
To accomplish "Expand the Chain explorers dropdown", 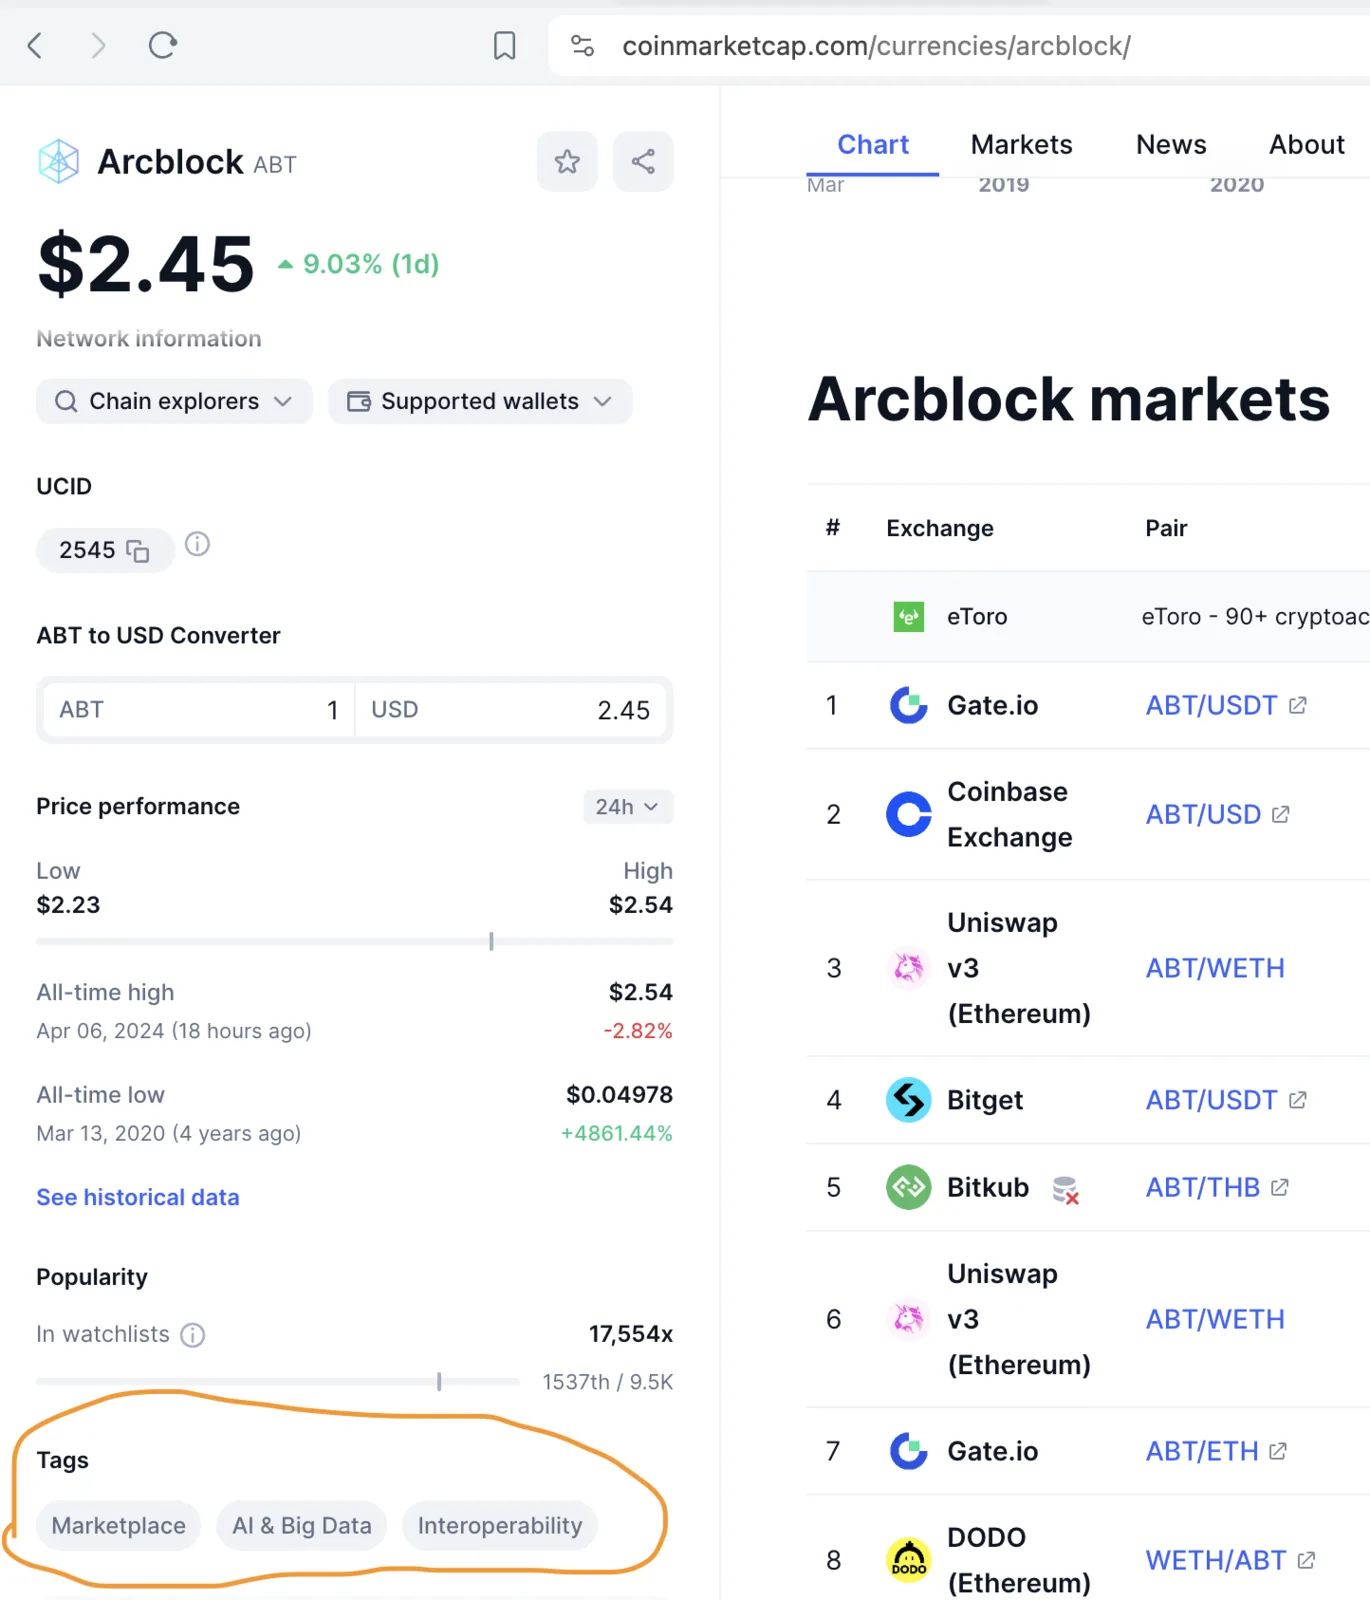I will tap(174, 401).
